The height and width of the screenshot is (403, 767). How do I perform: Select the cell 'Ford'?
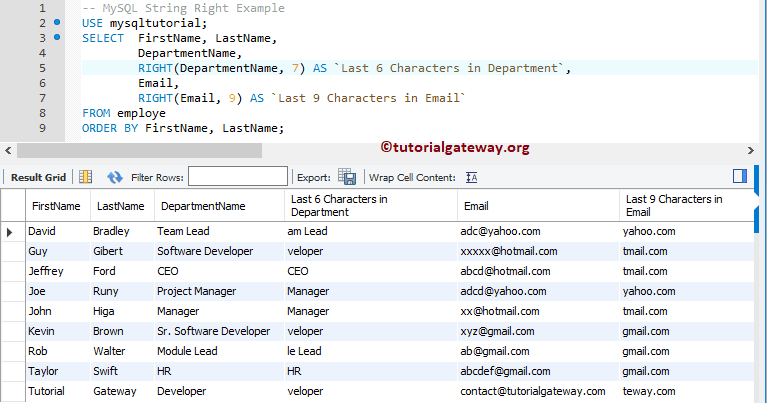pos(122,271)
